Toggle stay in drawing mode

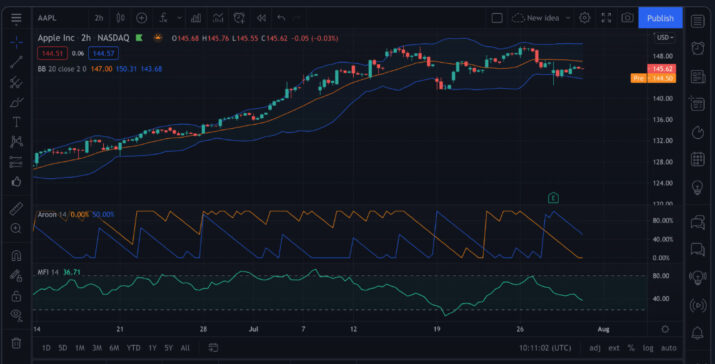pyautogui.click(x=16, y=276)
